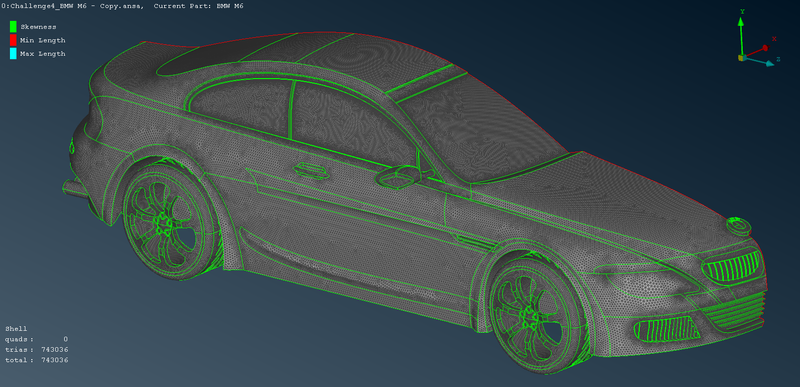Select the Max Length legend label
This screenshot has height=387, width=800.
(x=42, y=54)
